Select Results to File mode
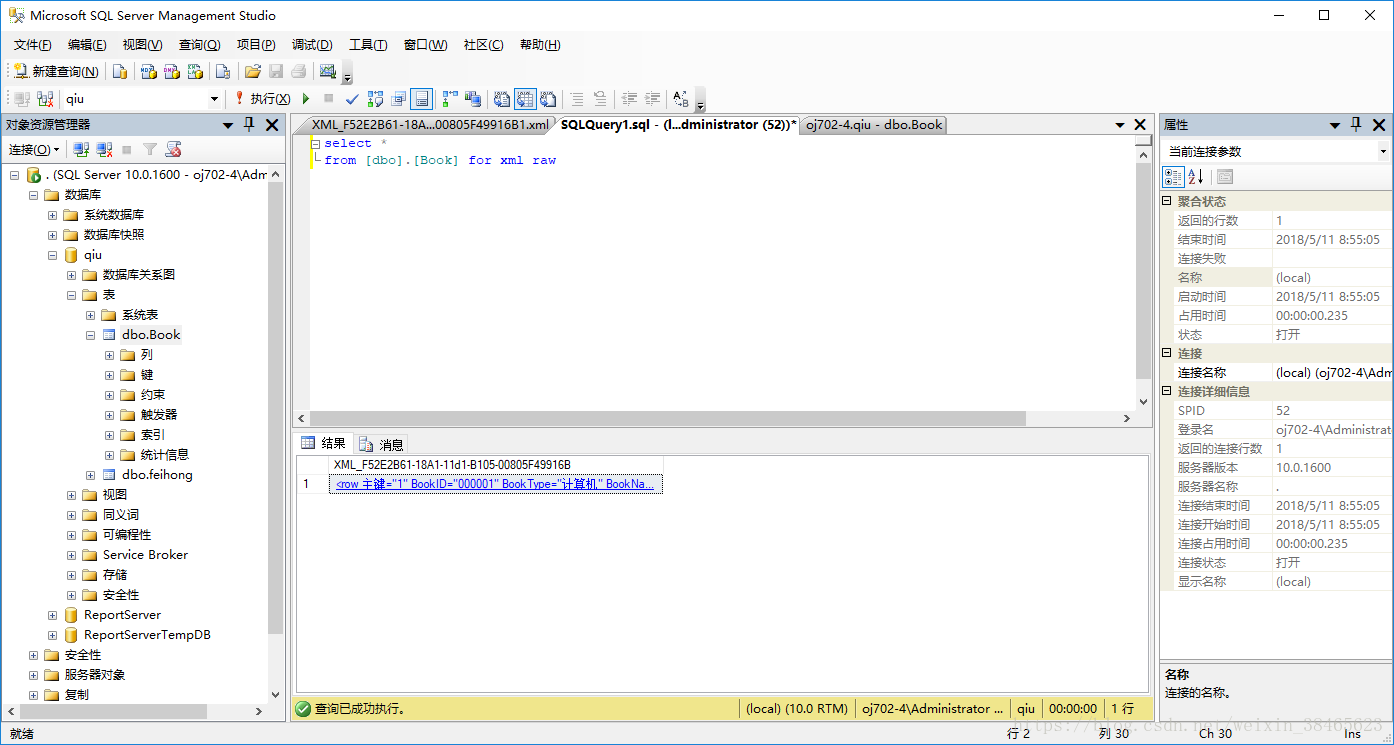The height and width of the screenshot is (745, 1394). (x=548, y=99)
